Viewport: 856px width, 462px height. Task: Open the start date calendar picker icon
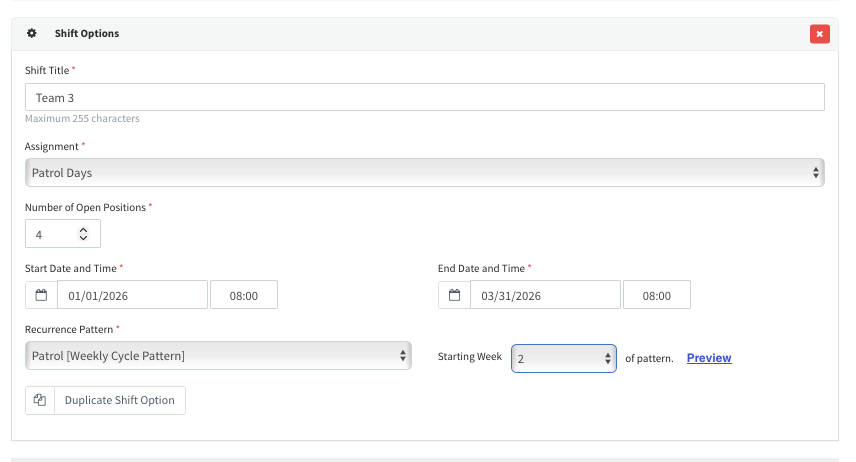point(41,295)
